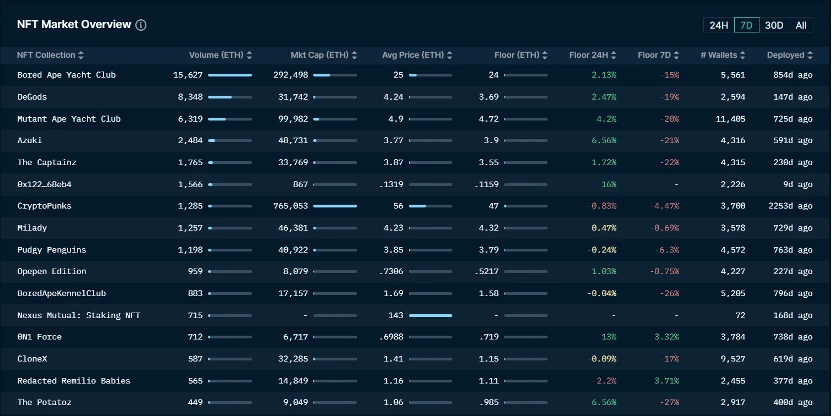Click CryptoPunks market cap 765,053
This screenshot has height=416, width=832.
pyautogui.click(x=291, y=206)
